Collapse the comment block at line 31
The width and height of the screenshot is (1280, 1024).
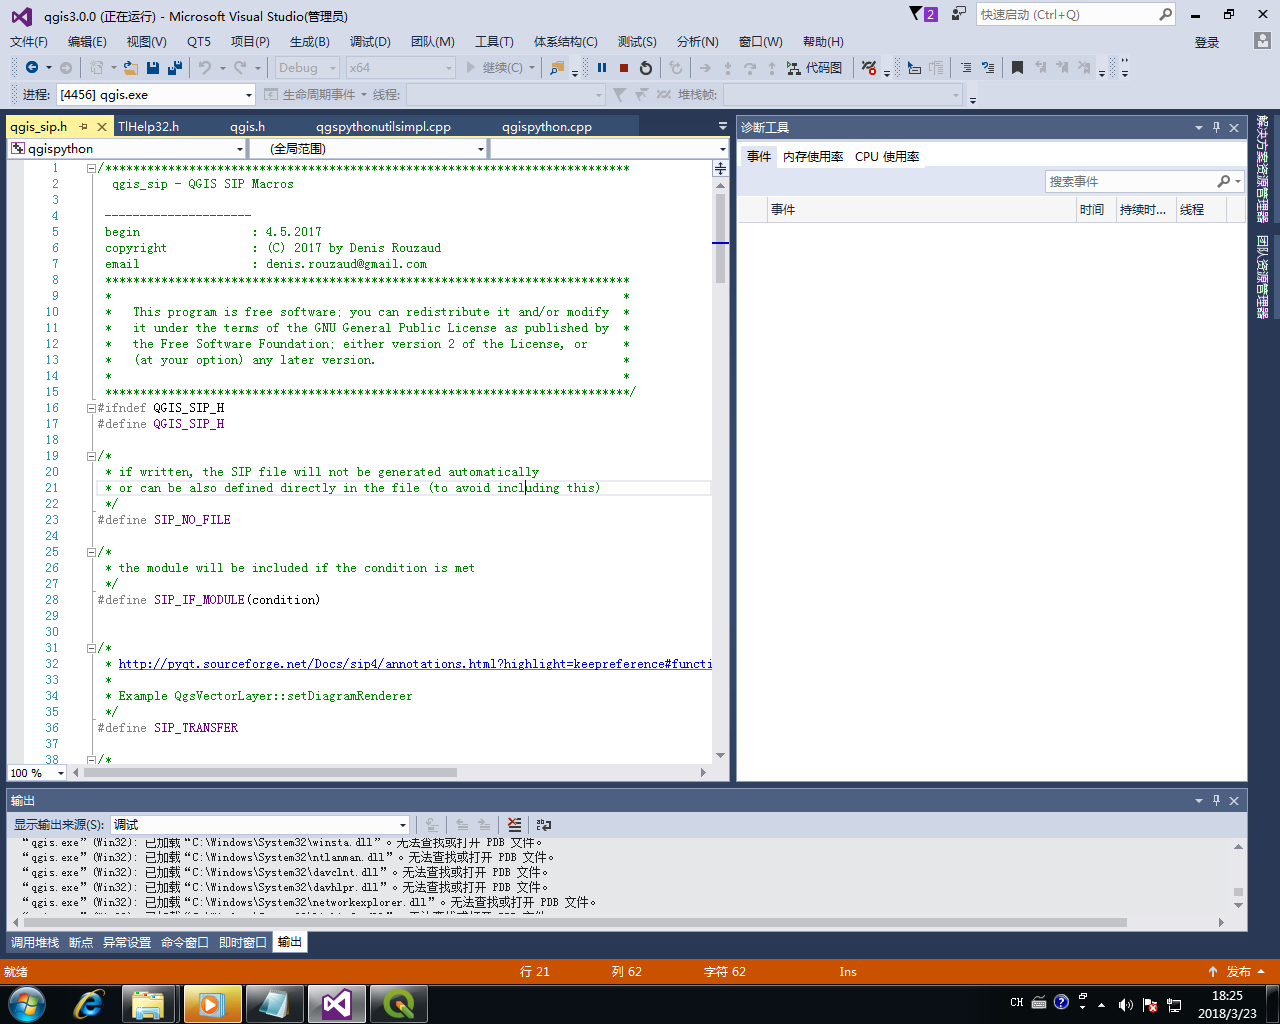91,648
